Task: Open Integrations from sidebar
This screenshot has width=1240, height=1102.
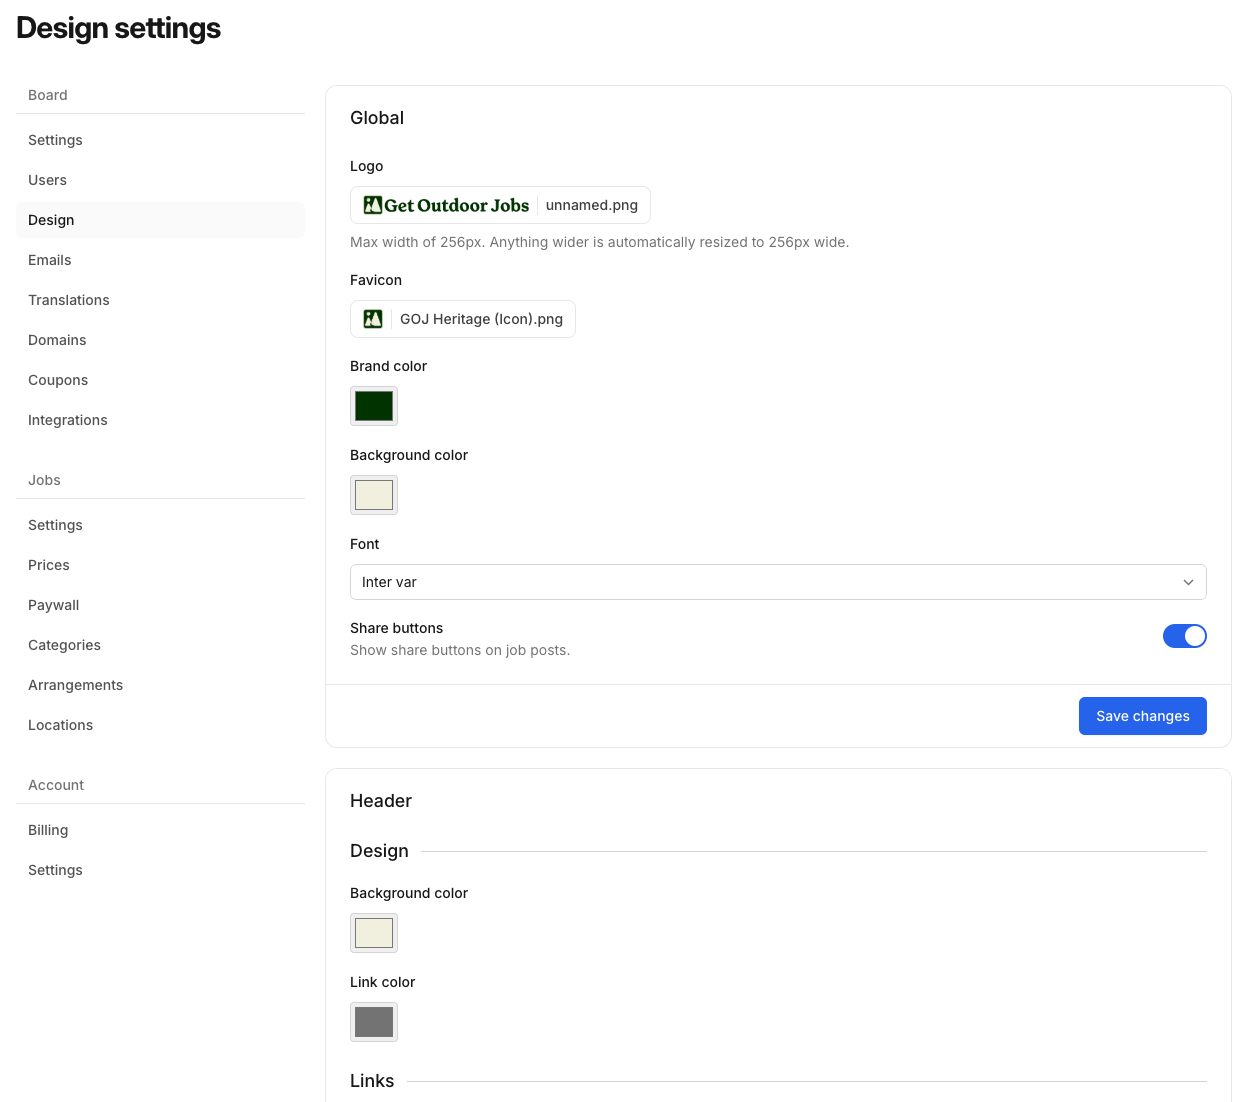Action: (68, 420)
